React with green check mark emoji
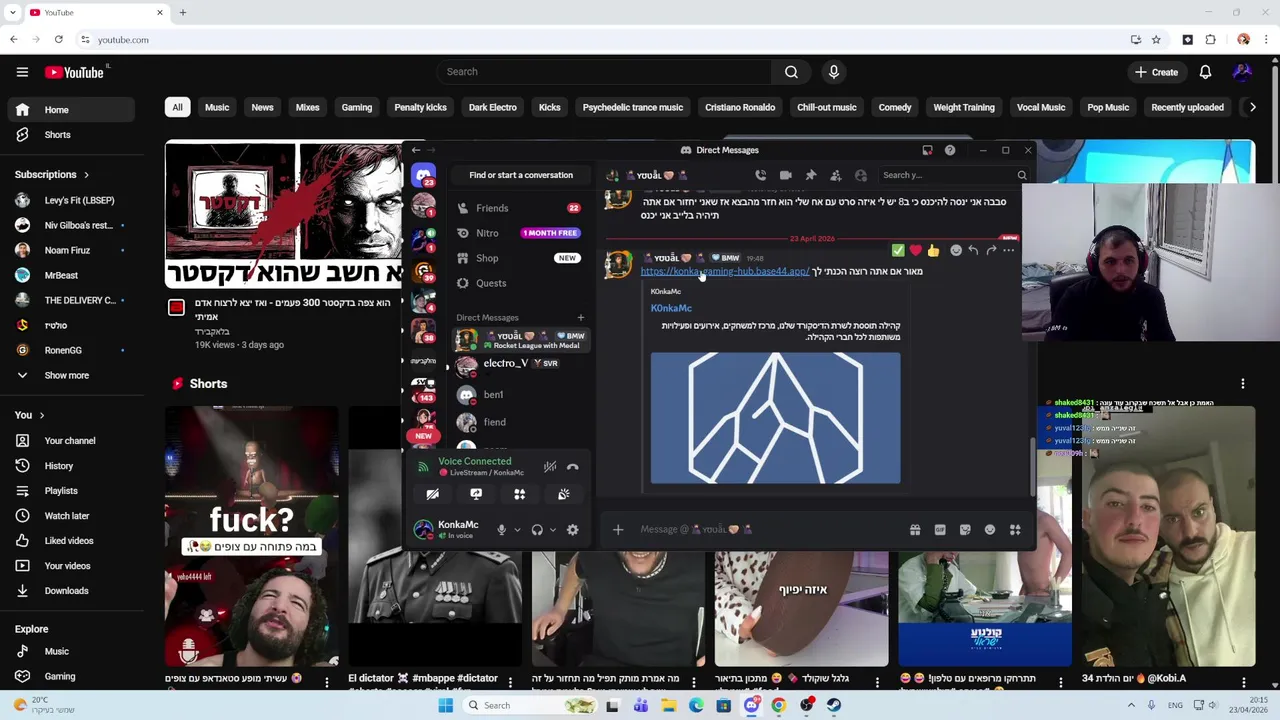This screenshot has width=1280, height=720. click(x=898, y=251)
